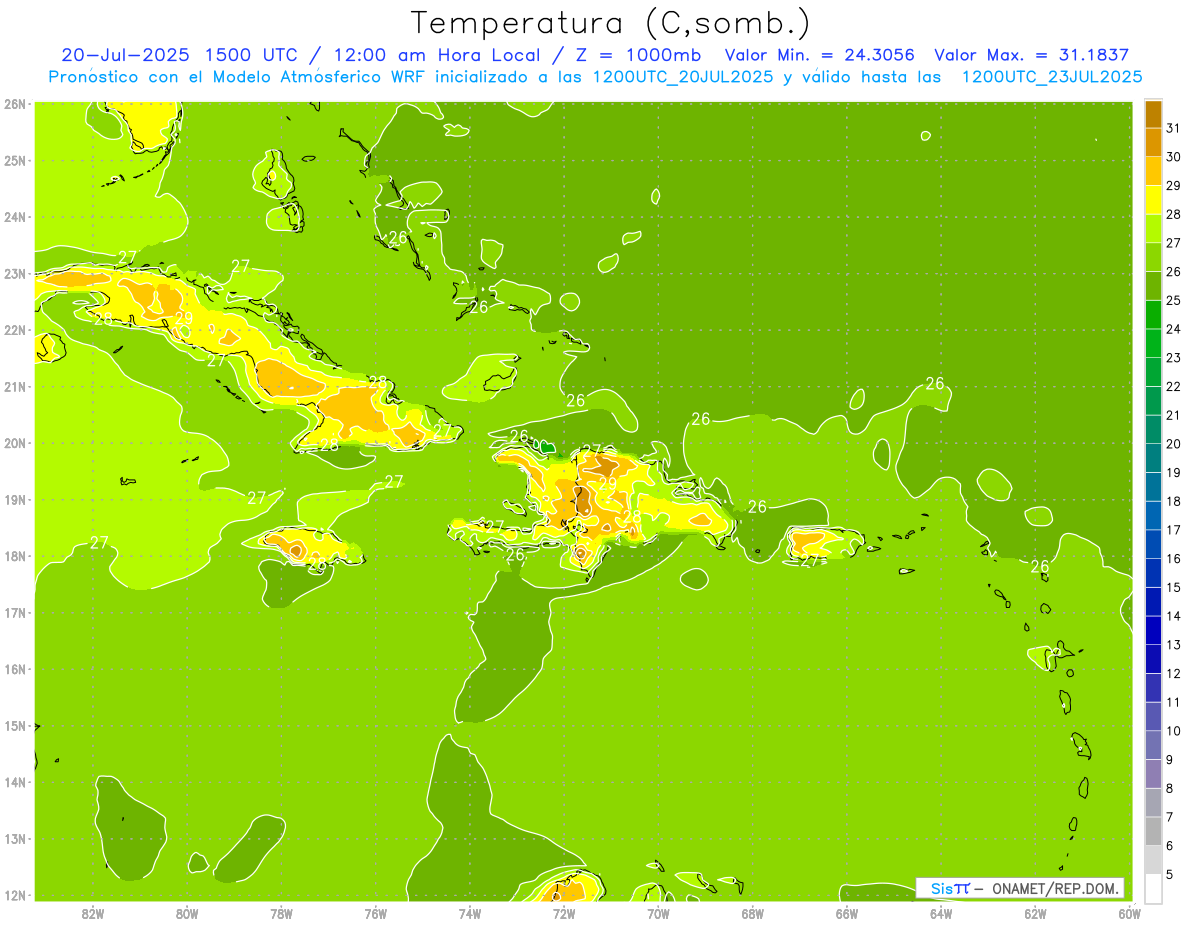Click the '24N' latitude axis label
Screen dimensions: 1200x927
click(x=15, y=217)
